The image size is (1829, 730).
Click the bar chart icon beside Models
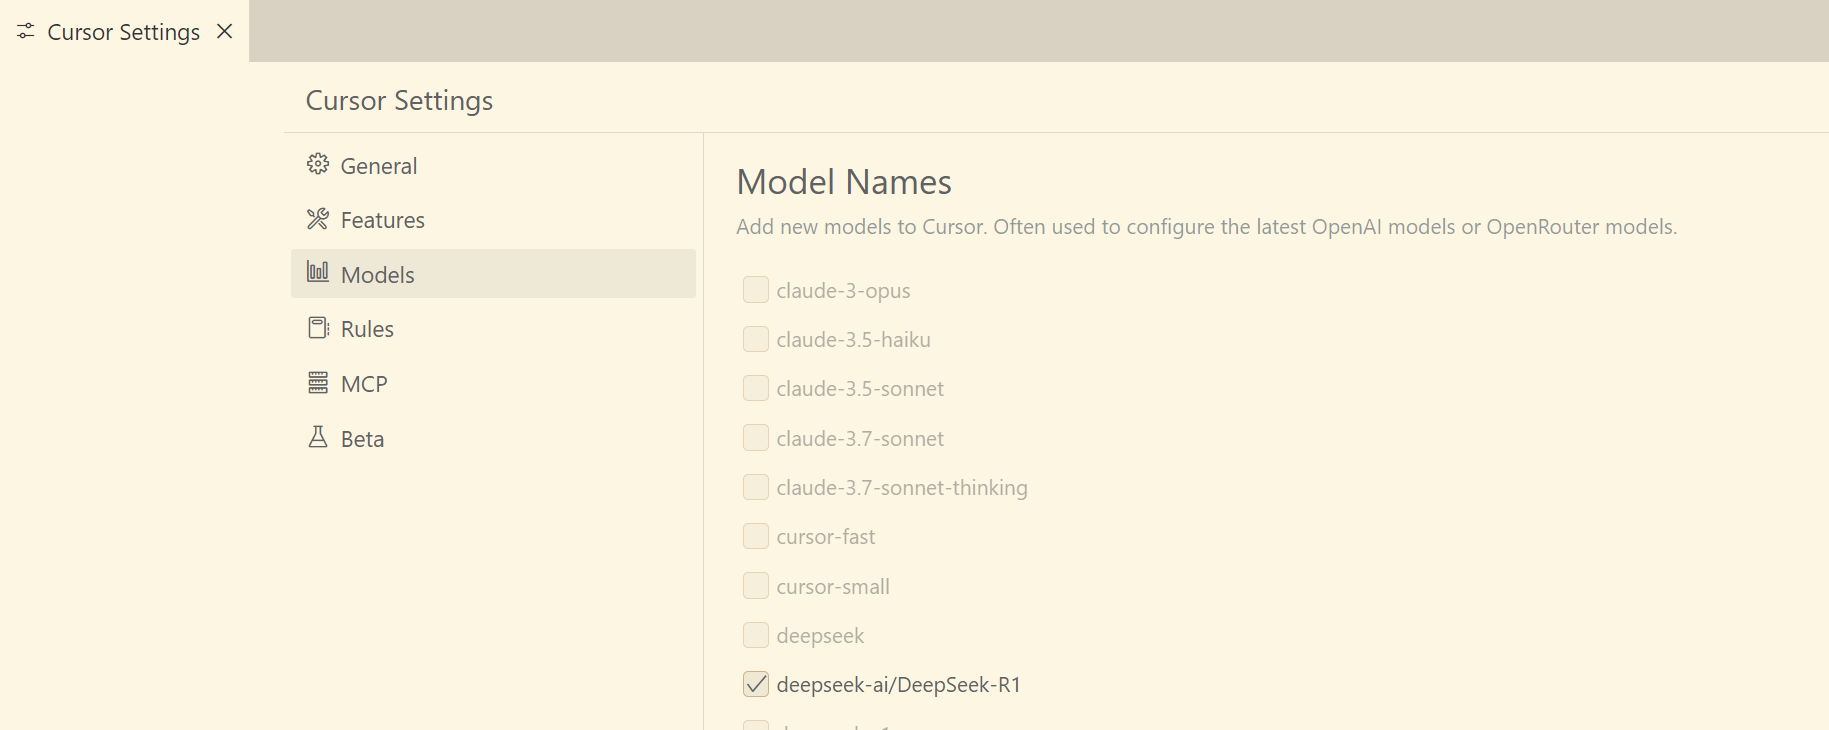318,272
